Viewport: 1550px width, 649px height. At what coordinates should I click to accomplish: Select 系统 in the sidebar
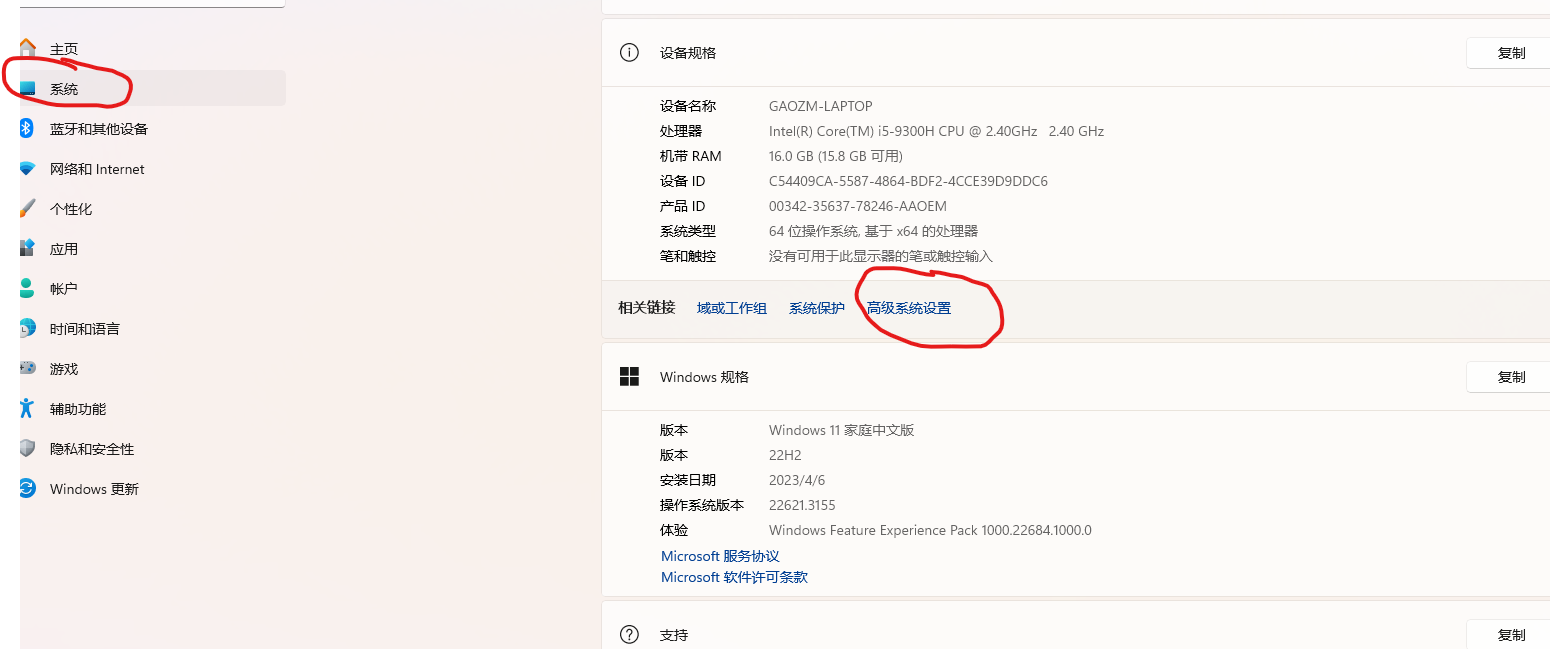(153, 89)
